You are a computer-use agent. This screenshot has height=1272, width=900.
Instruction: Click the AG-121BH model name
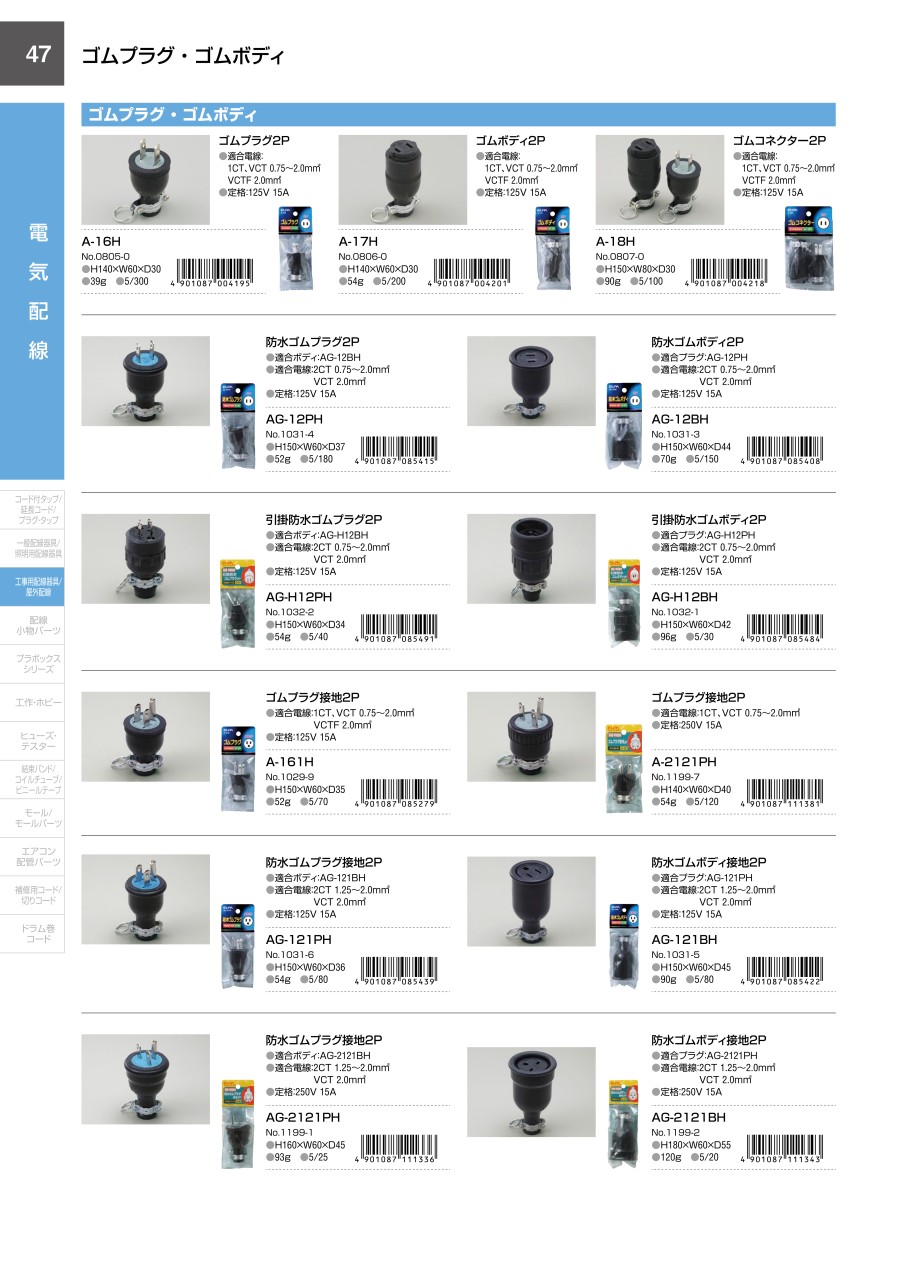tap(685, 940)
